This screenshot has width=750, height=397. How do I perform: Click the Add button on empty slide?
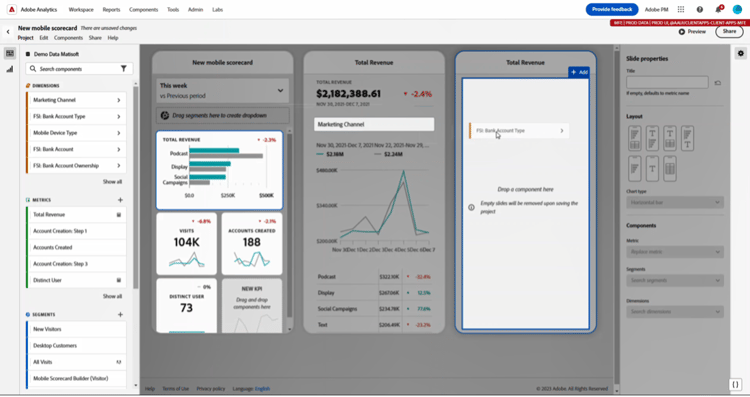[579, 72]
